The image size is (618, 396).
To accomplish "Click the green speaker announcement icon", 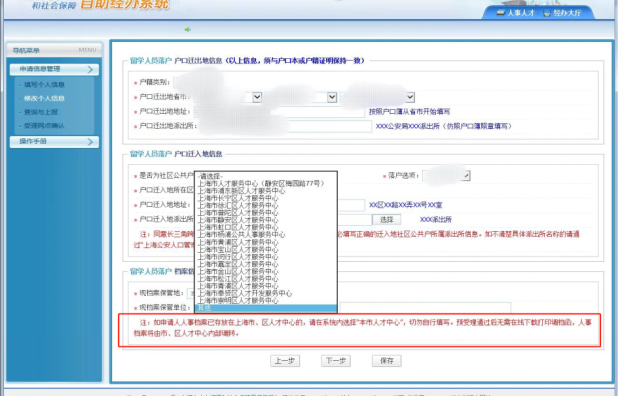I will 188,30.
